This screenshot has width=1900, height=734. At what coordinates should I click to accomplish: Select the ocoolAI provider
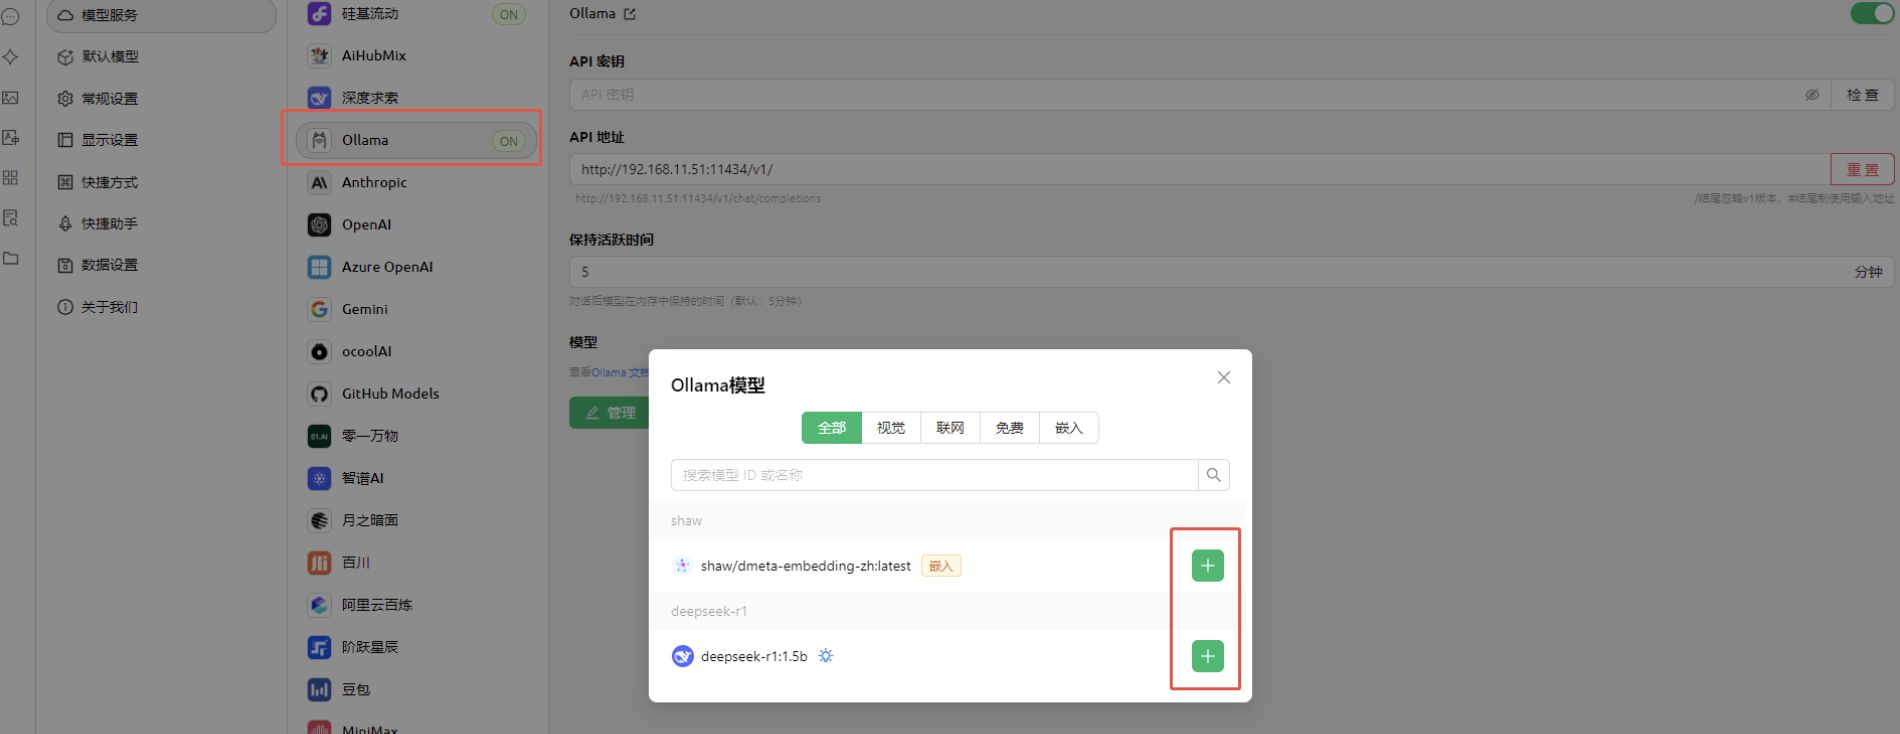coord(416,351)
